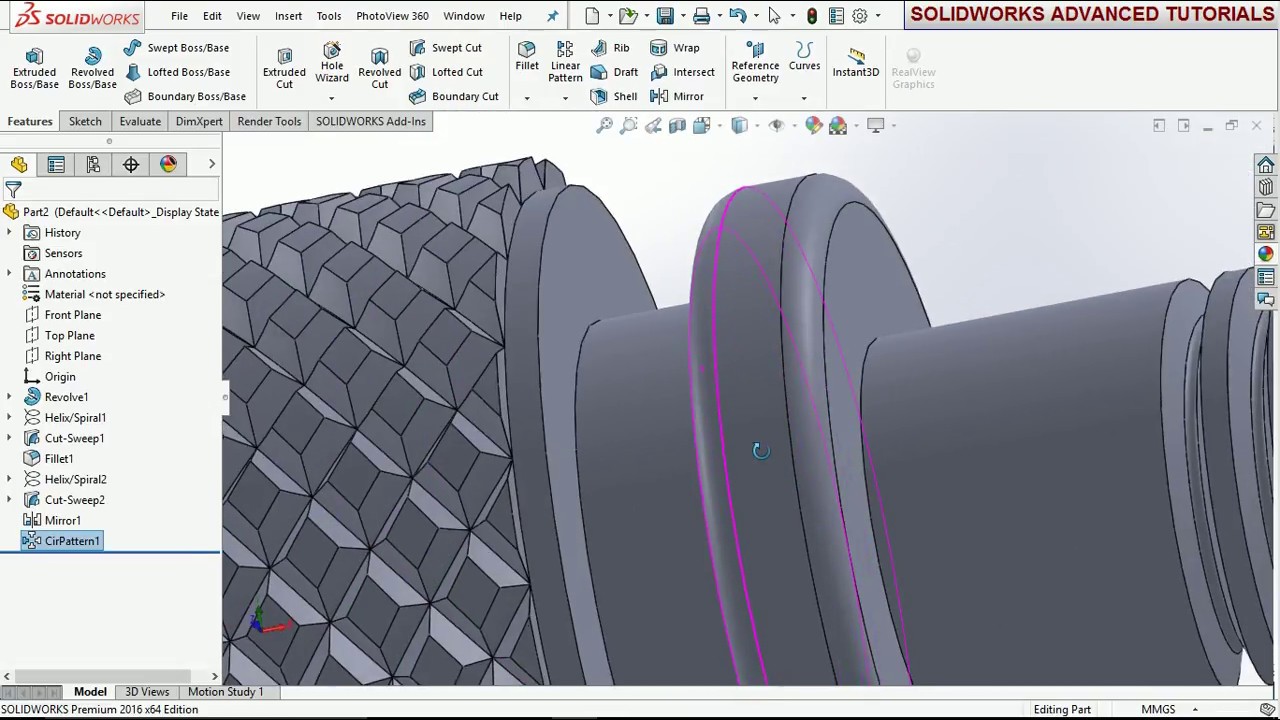
Task: Expand the Annotations folder
Action: 9,274
